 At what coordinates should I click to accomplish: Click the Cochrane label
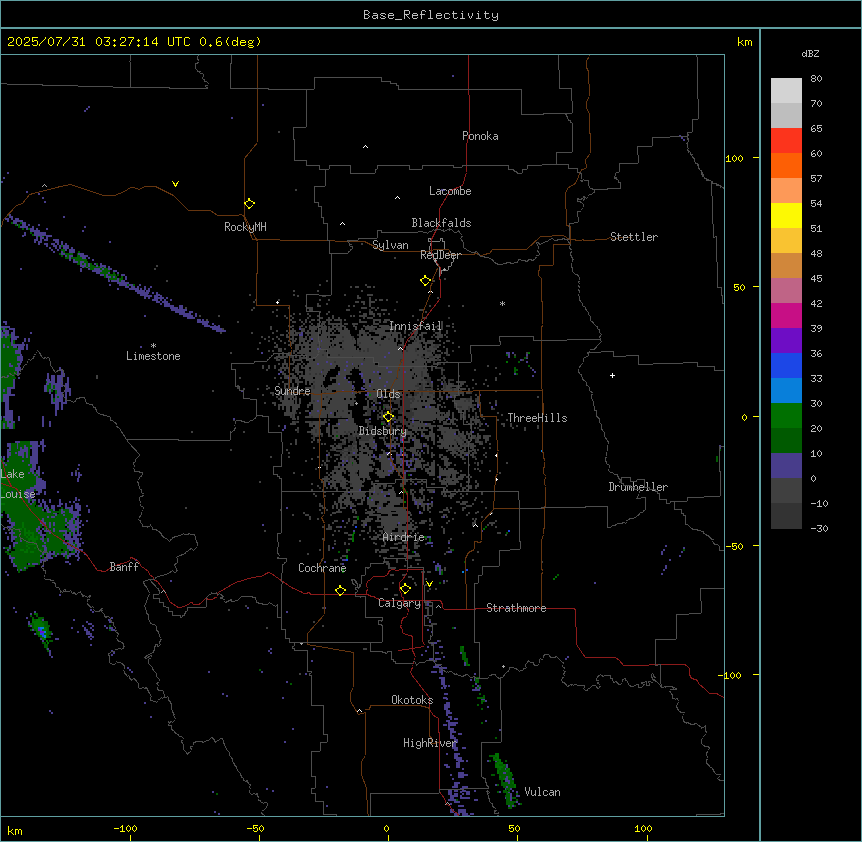[x=322, y=568]
